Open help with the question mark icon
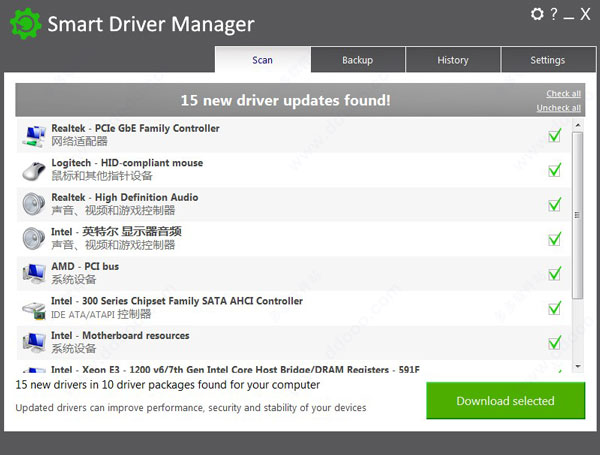The width and height of the screenshot is (600, 455). click(554, 15)
